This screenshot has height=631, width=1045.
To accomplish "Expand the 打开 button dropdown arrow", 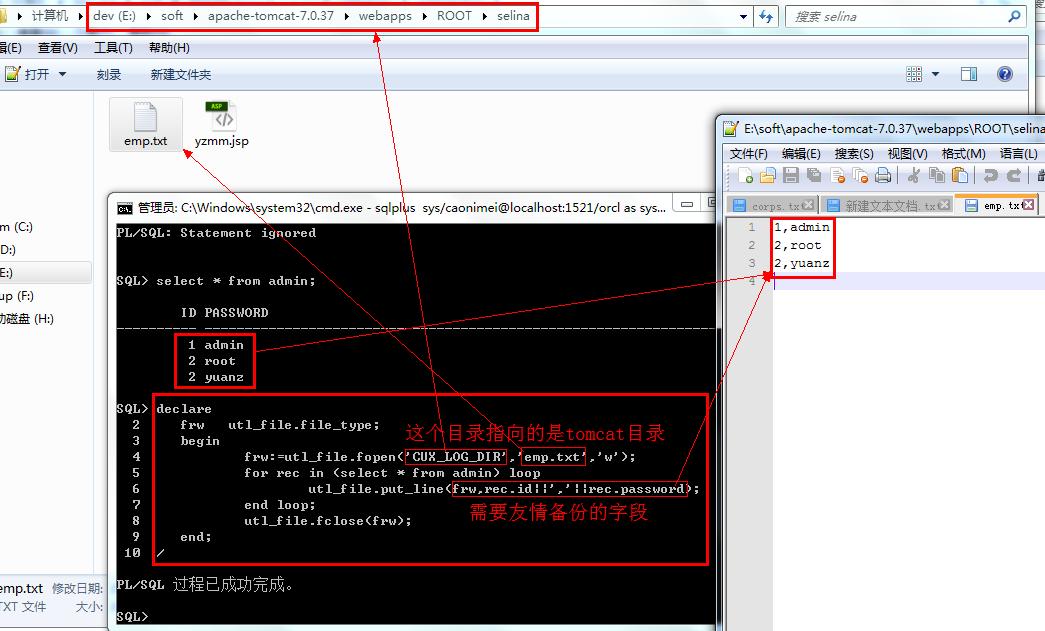I will coord(62,74).
